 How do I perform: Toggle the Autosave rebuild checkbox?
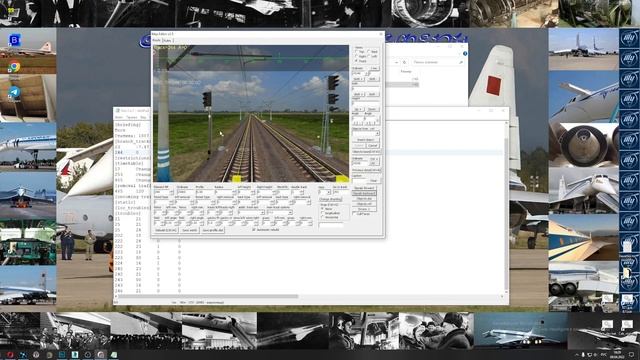tap(253, 229)
